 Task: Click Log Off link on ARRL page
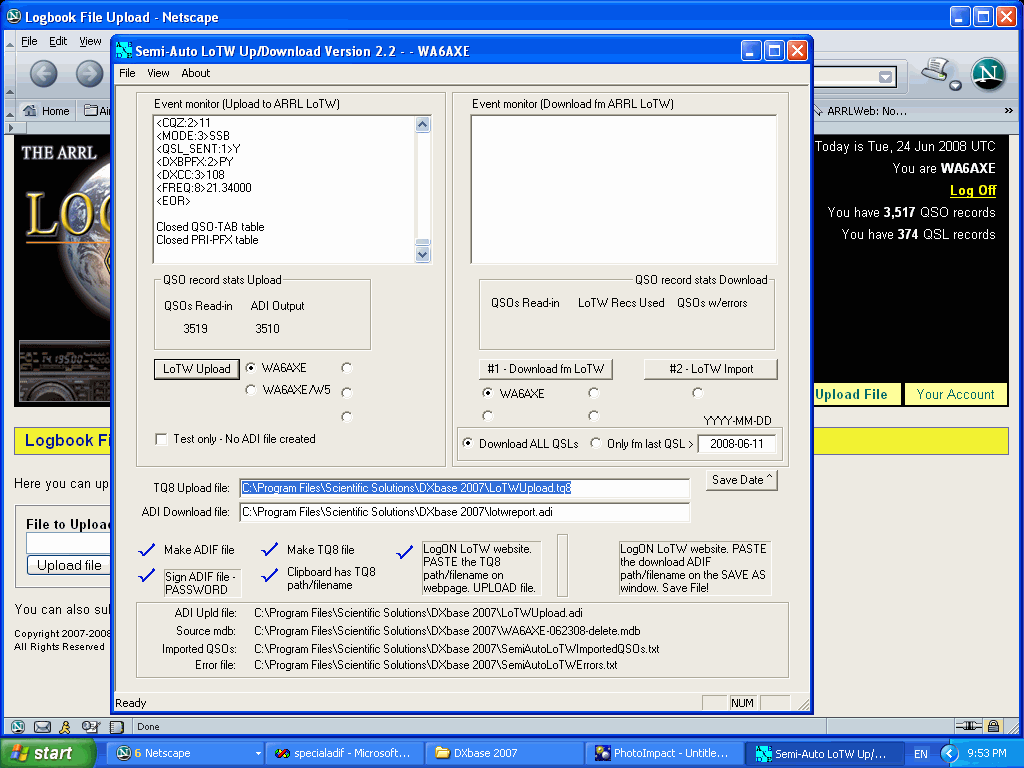point(972,190)
